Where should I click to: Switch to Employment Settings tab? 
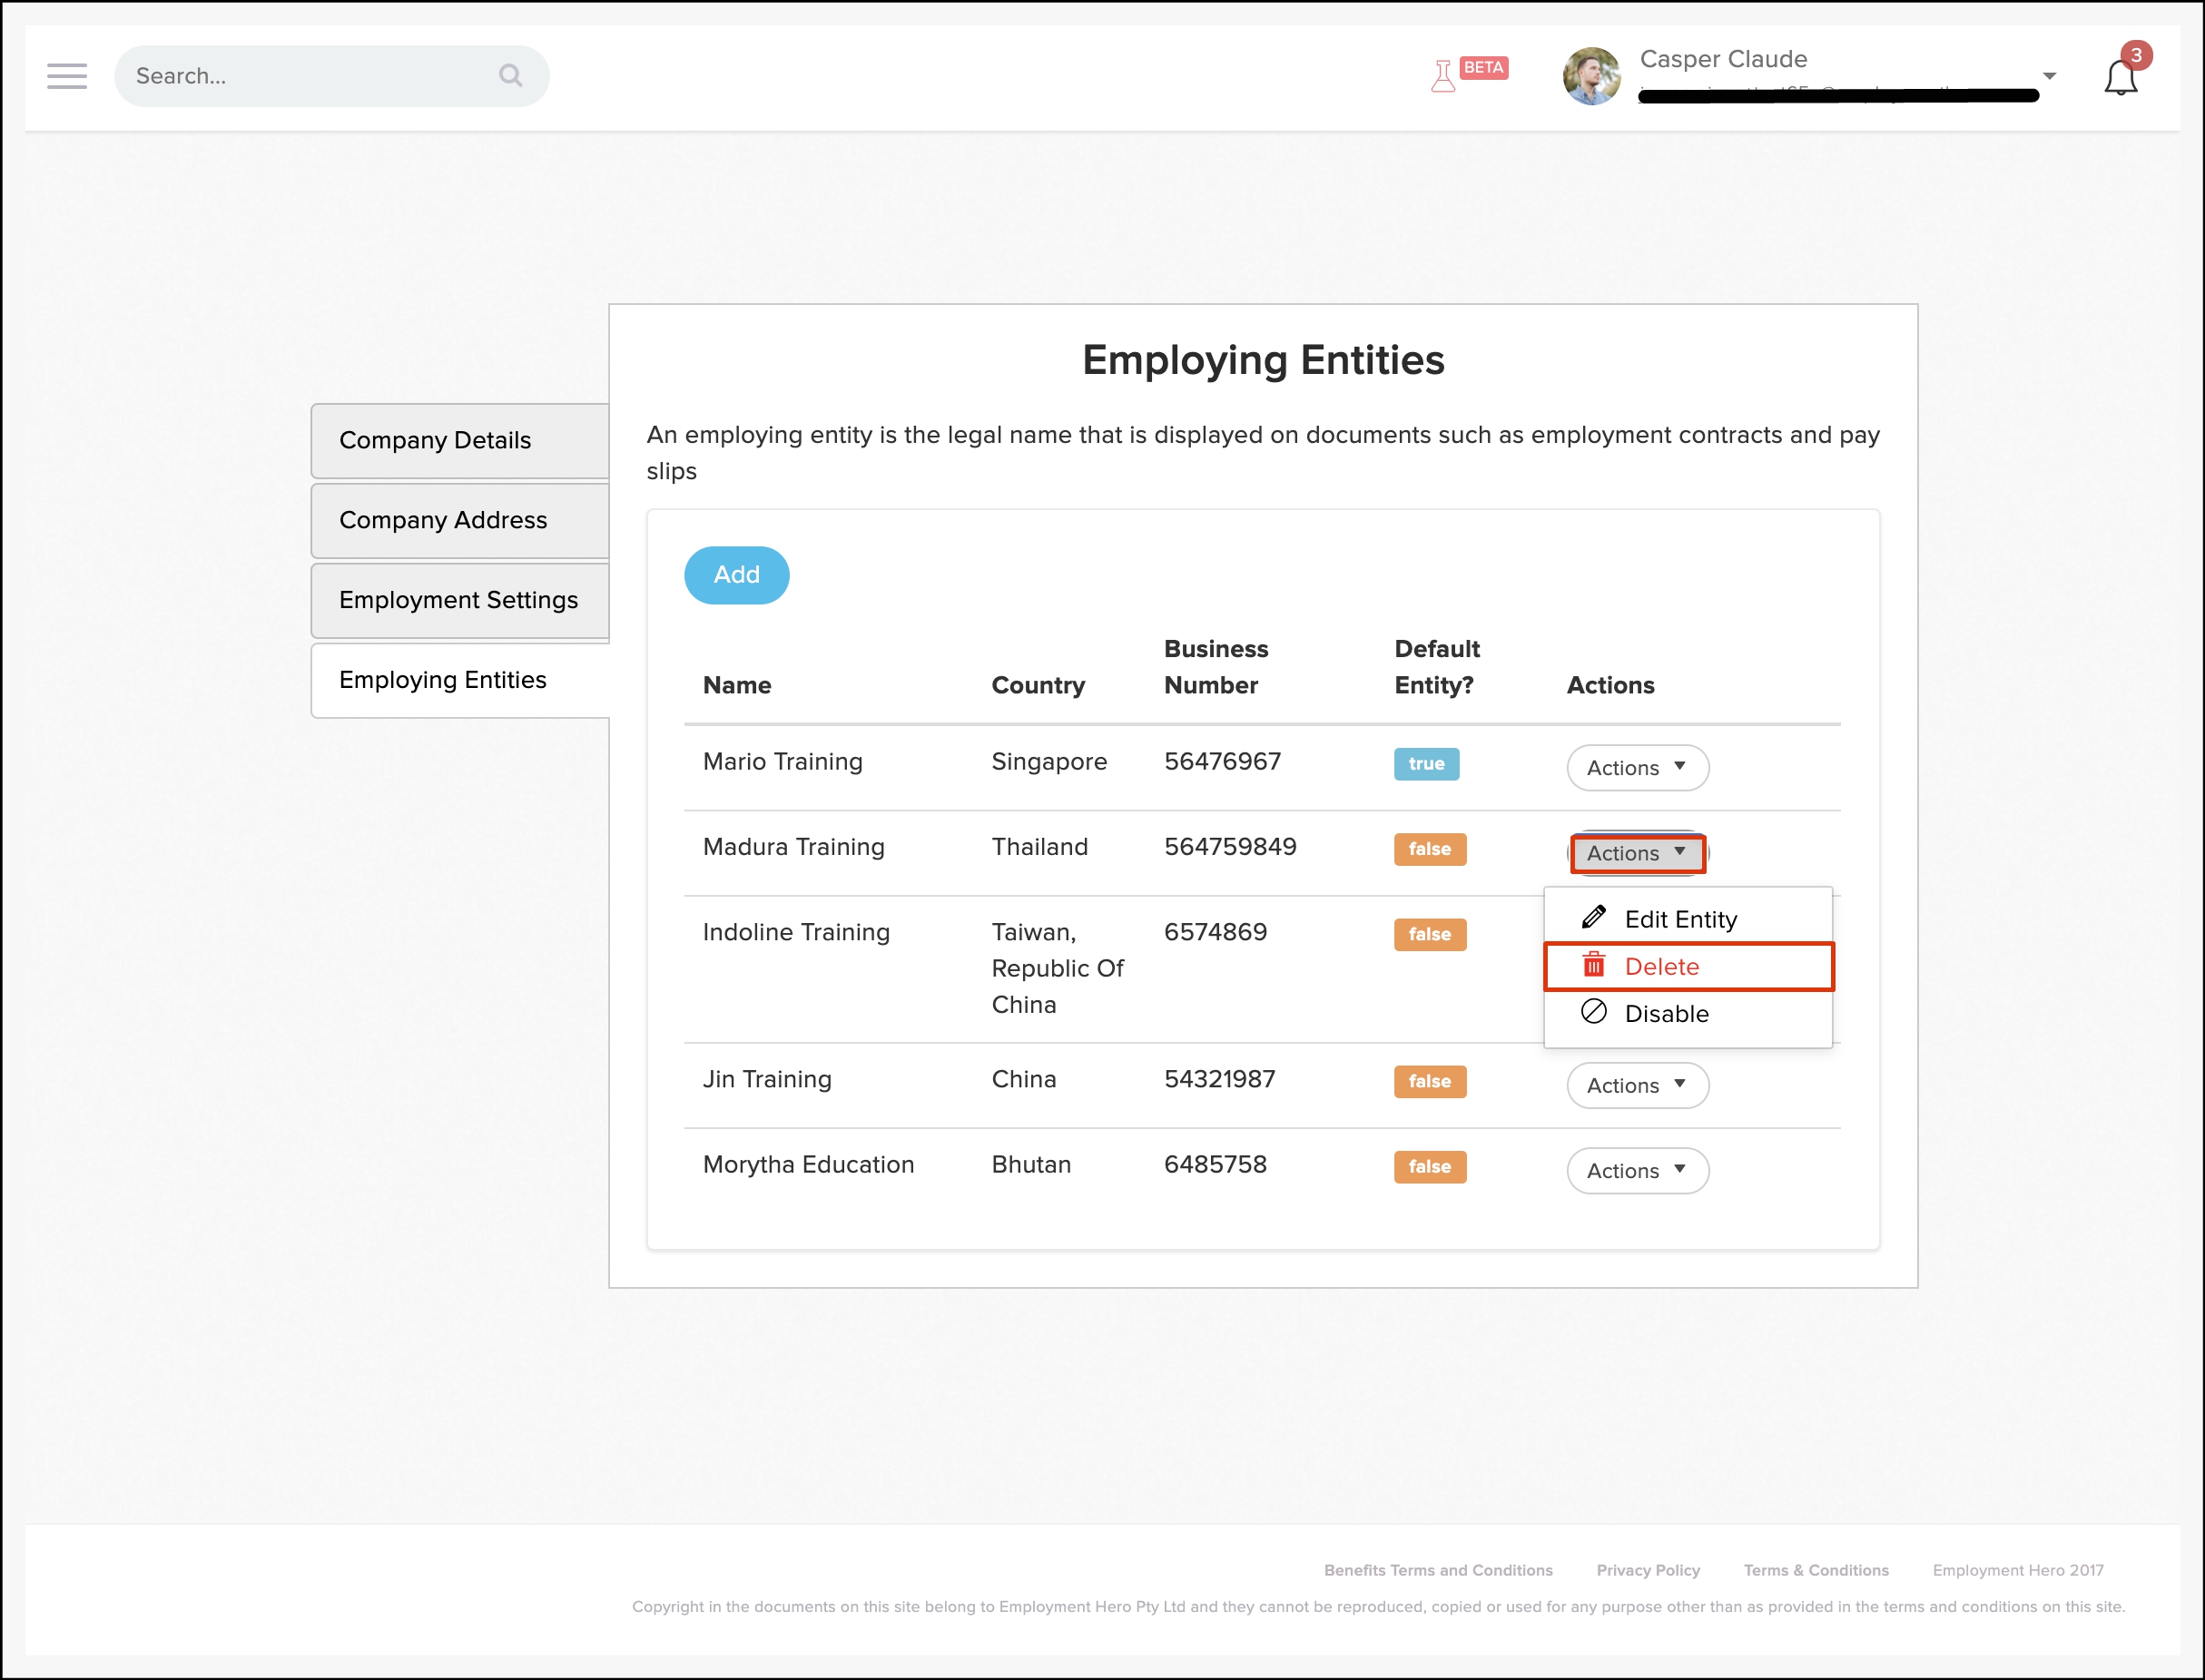(460, 600)
